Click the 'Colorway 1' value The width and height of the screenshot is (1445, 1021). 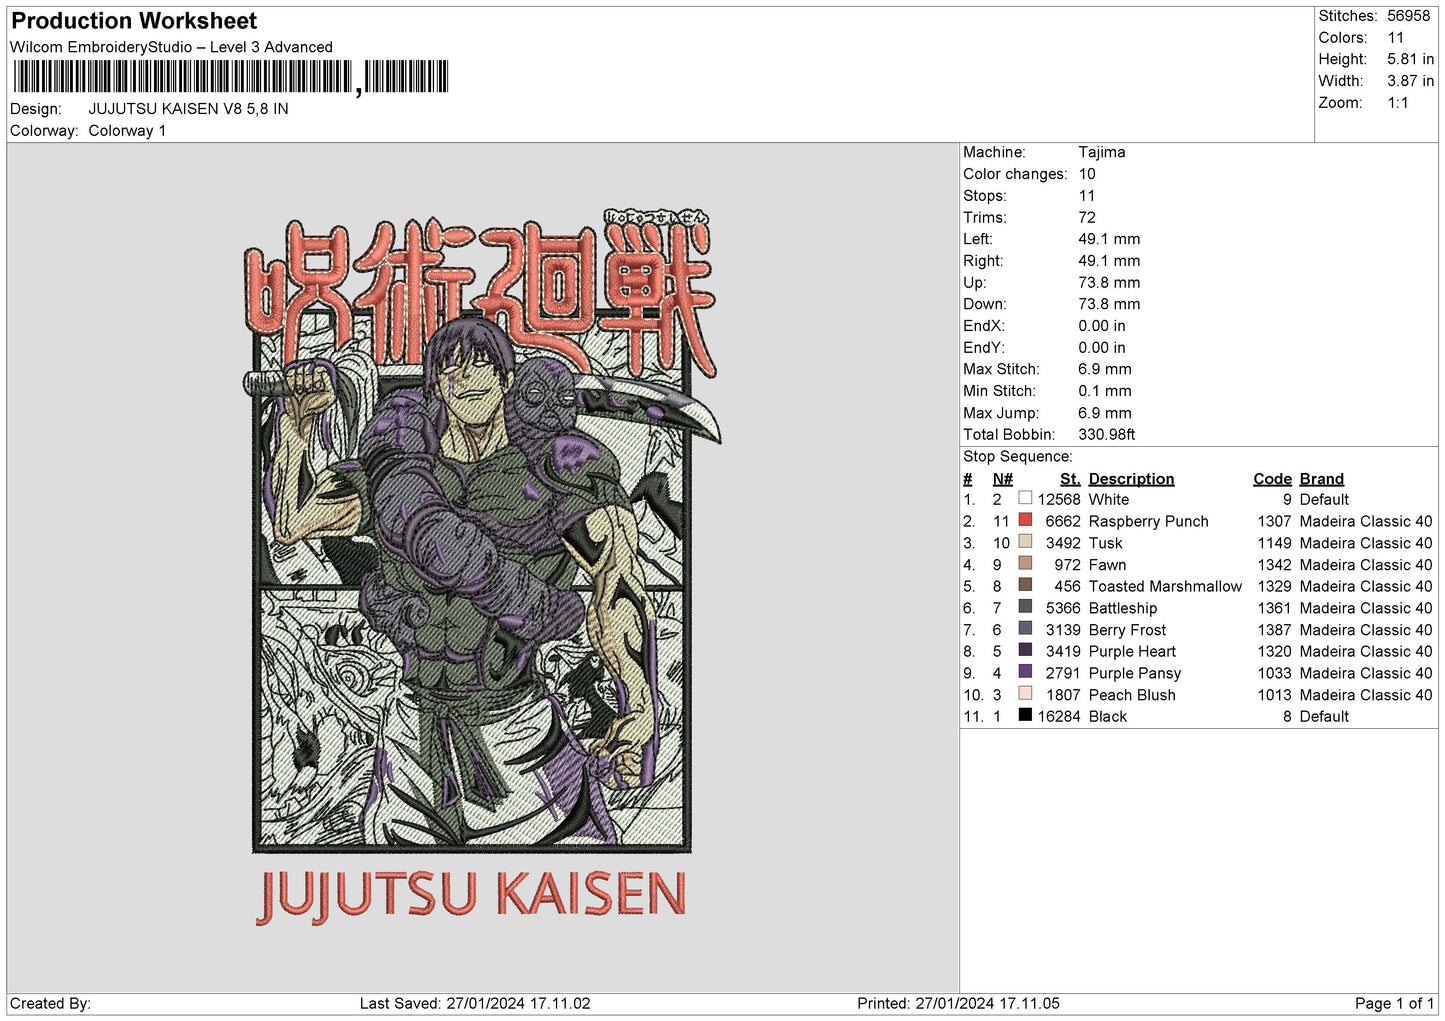127,131
